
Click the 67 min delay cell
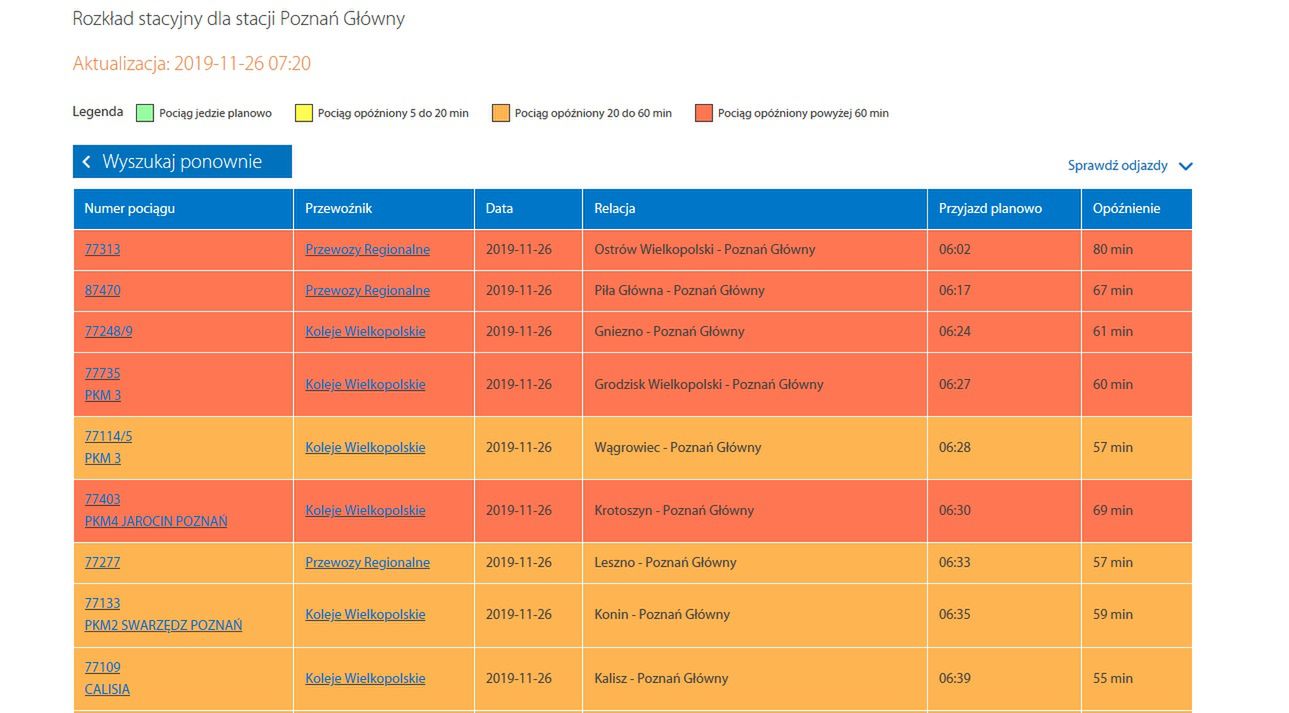click(1137, 291)
